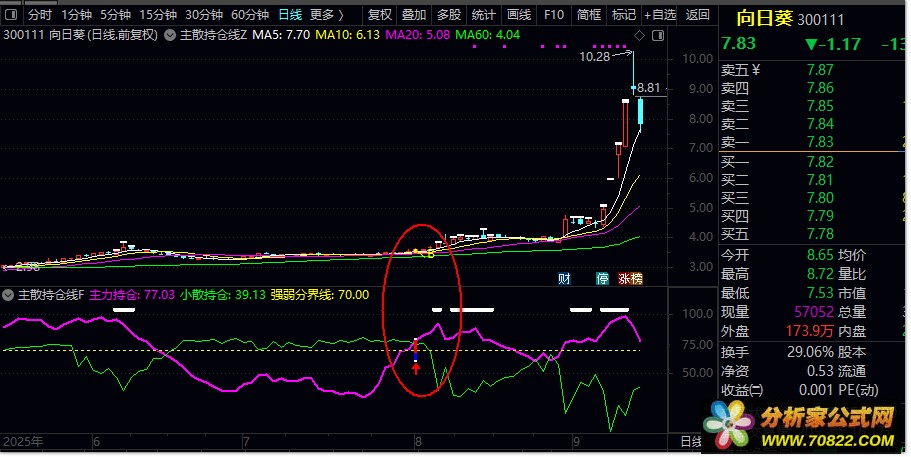Viewport: 911px width, 457px height.
Task: Activate the 画线 drawing tool
Action: (x=519, y=15)
